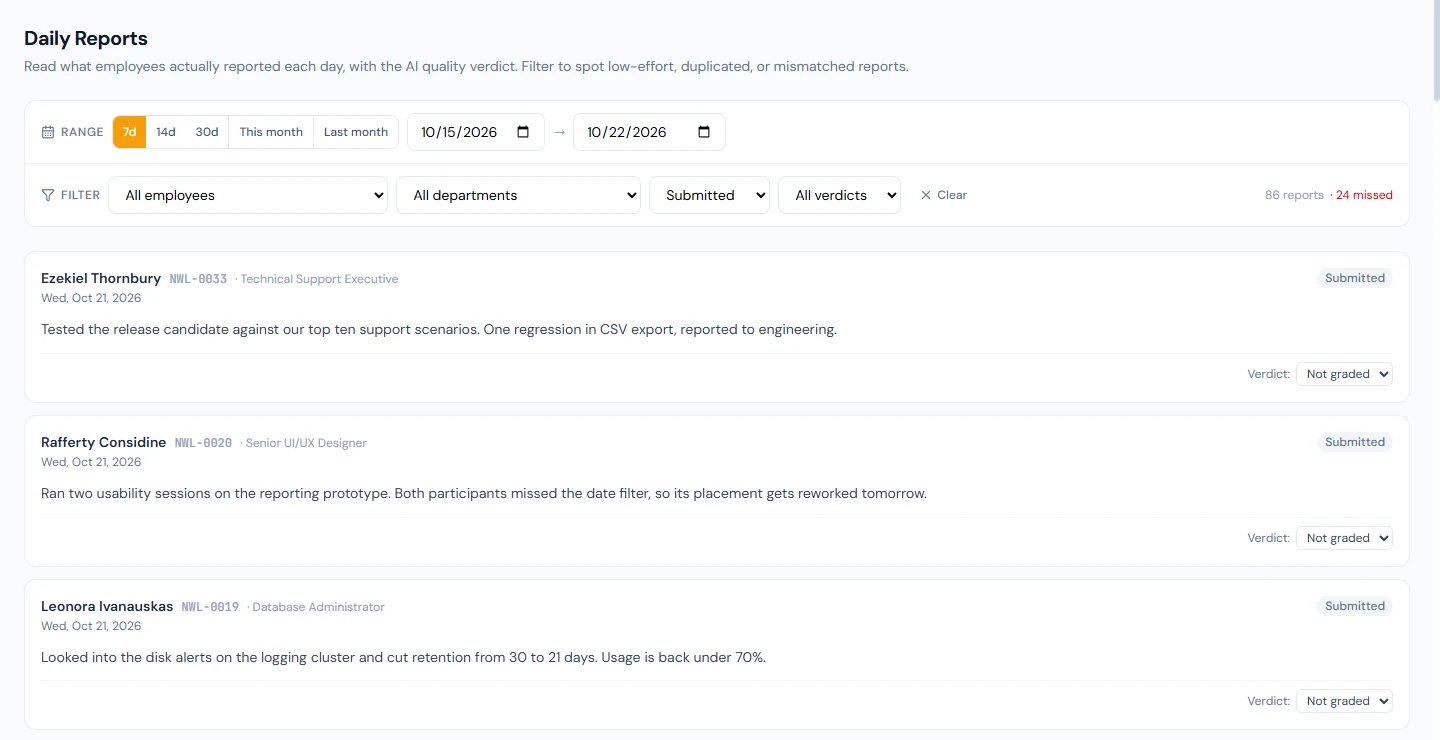Select the 30d range option
Image resolution: width=1440 pixels, height=740 pixels.
[x=207, y=132]
